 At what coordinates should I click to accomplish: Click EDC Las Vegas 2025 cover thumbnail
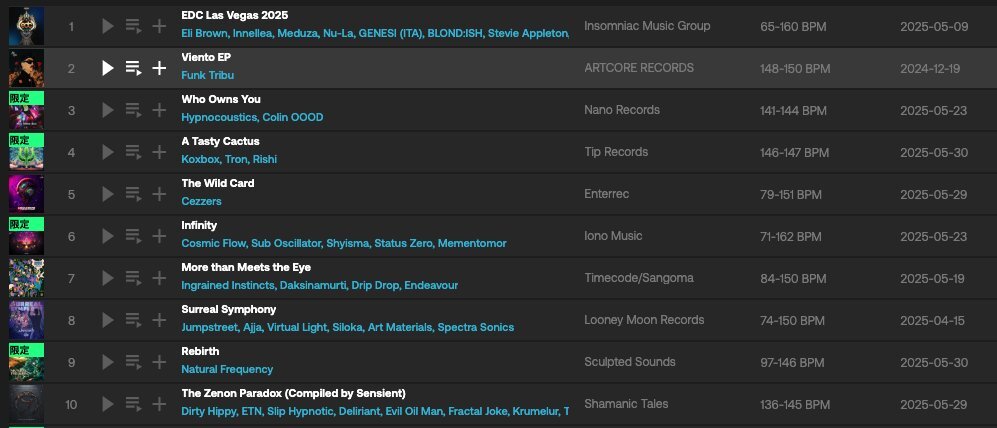click(x=26, y=26)
